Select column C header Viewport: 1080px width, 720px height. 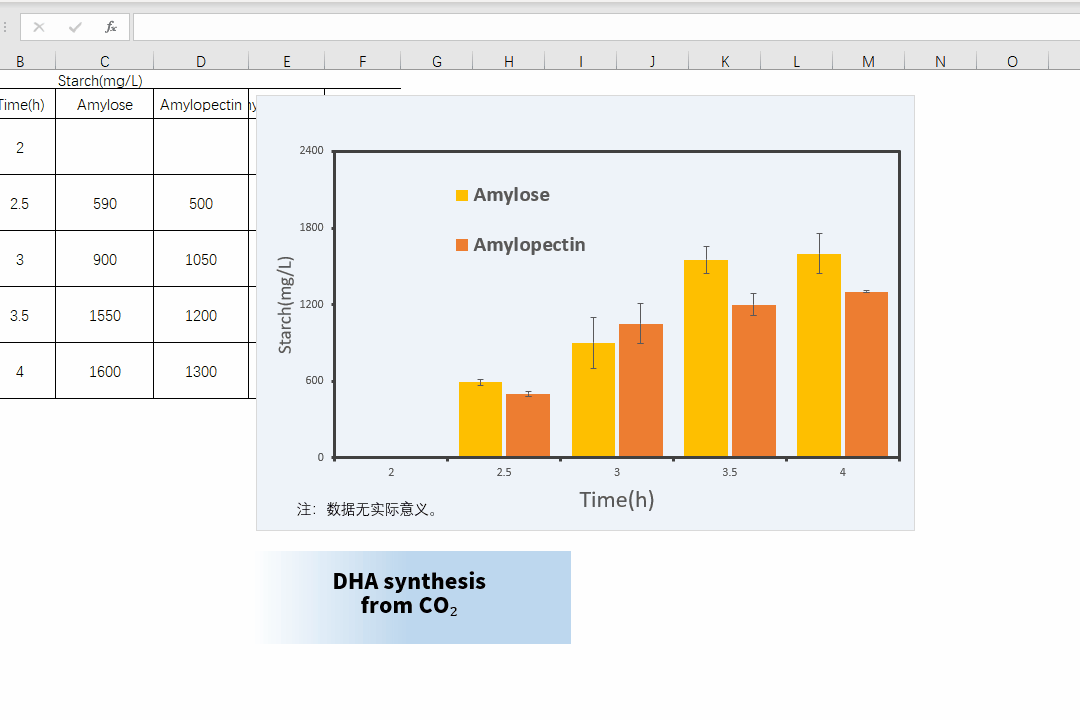(105, 61)
